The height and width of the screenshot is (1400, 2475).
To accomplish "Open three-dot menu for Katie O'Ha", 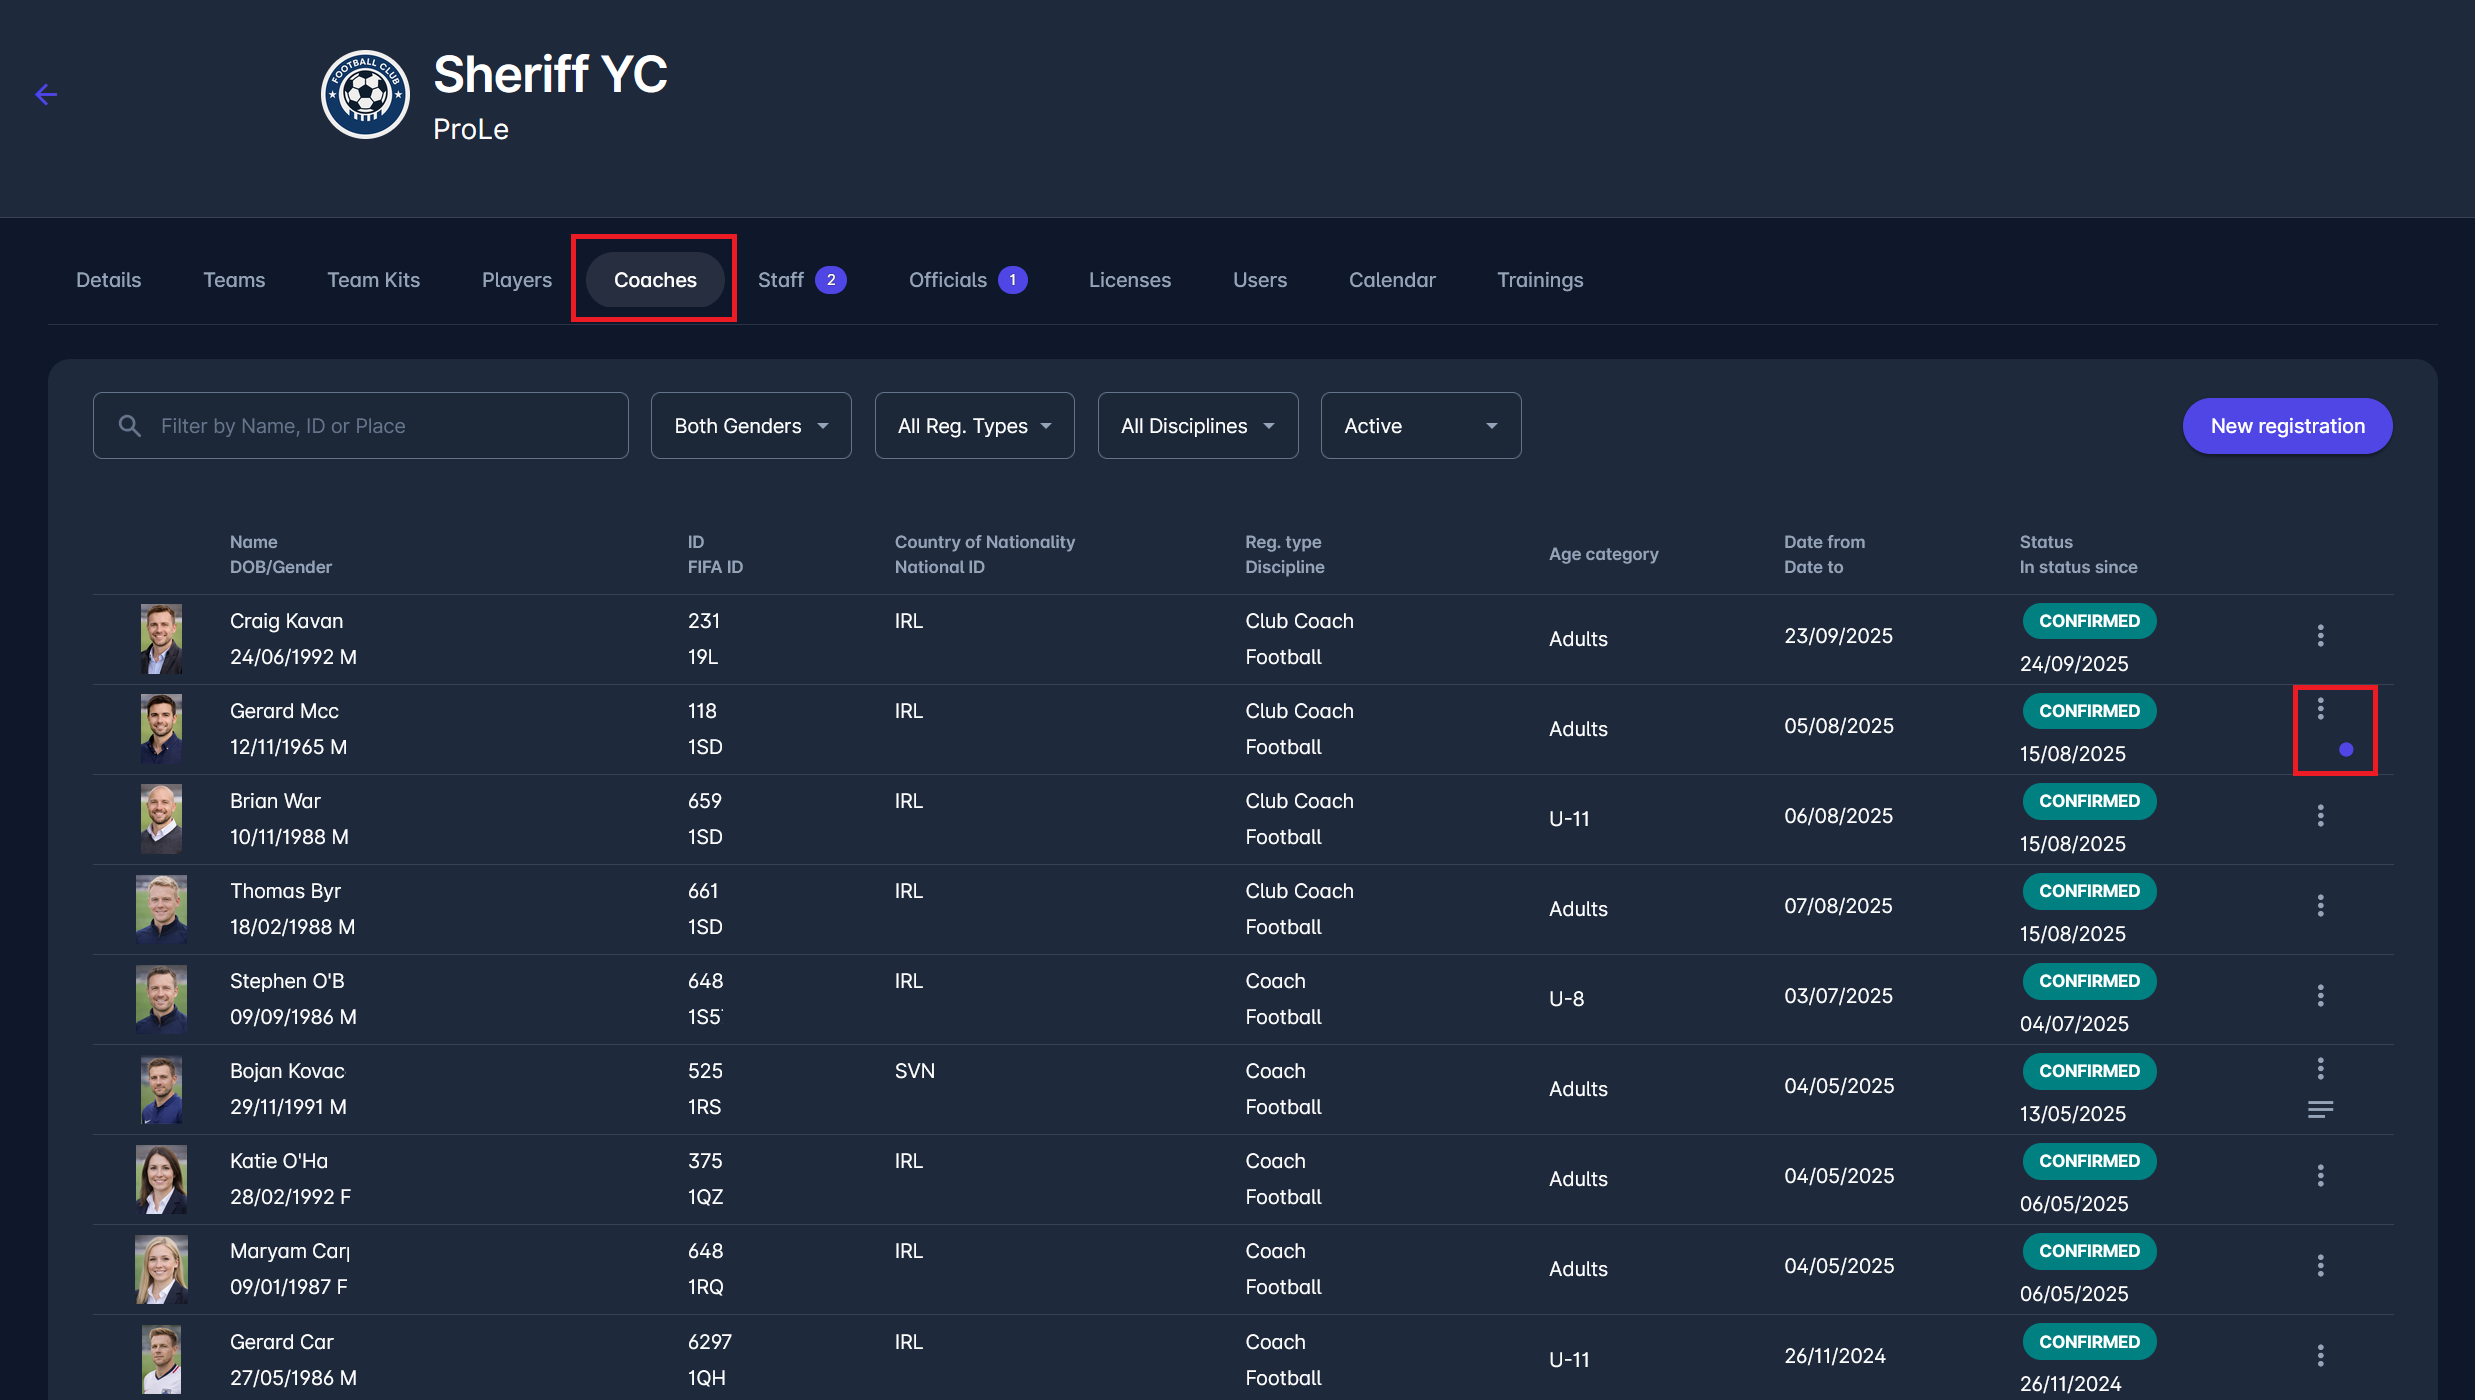I will (2320, 1176).
